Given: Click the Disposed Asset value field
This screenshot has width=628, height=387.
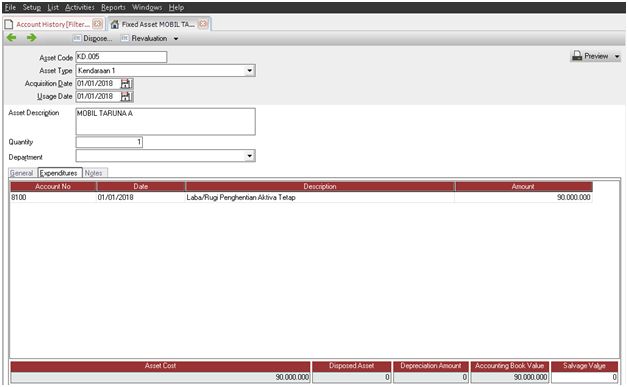Looking at the screenshot, I should click(352, 377).
